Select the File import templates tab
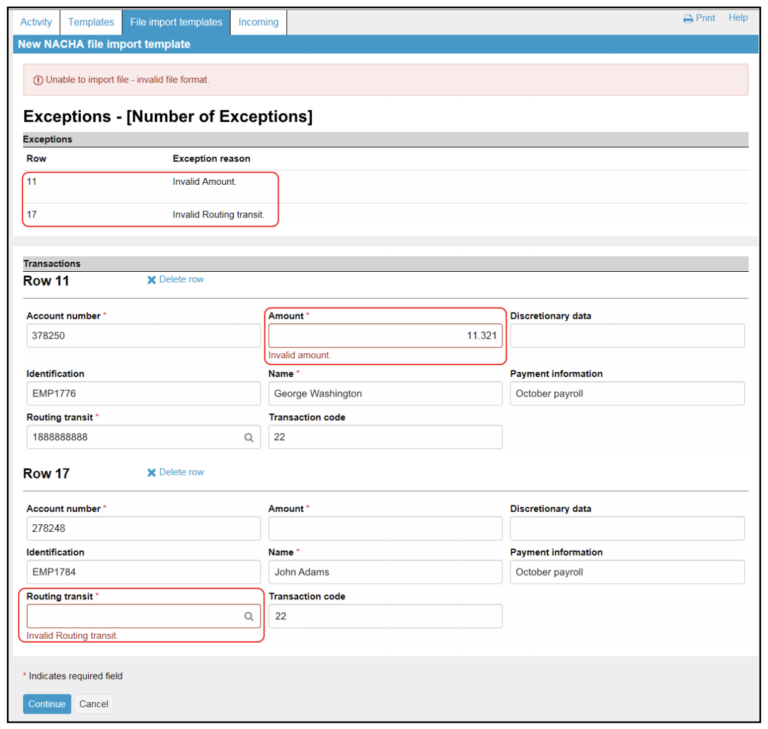This screenshot has width=768, height=729. coord(176,22)
